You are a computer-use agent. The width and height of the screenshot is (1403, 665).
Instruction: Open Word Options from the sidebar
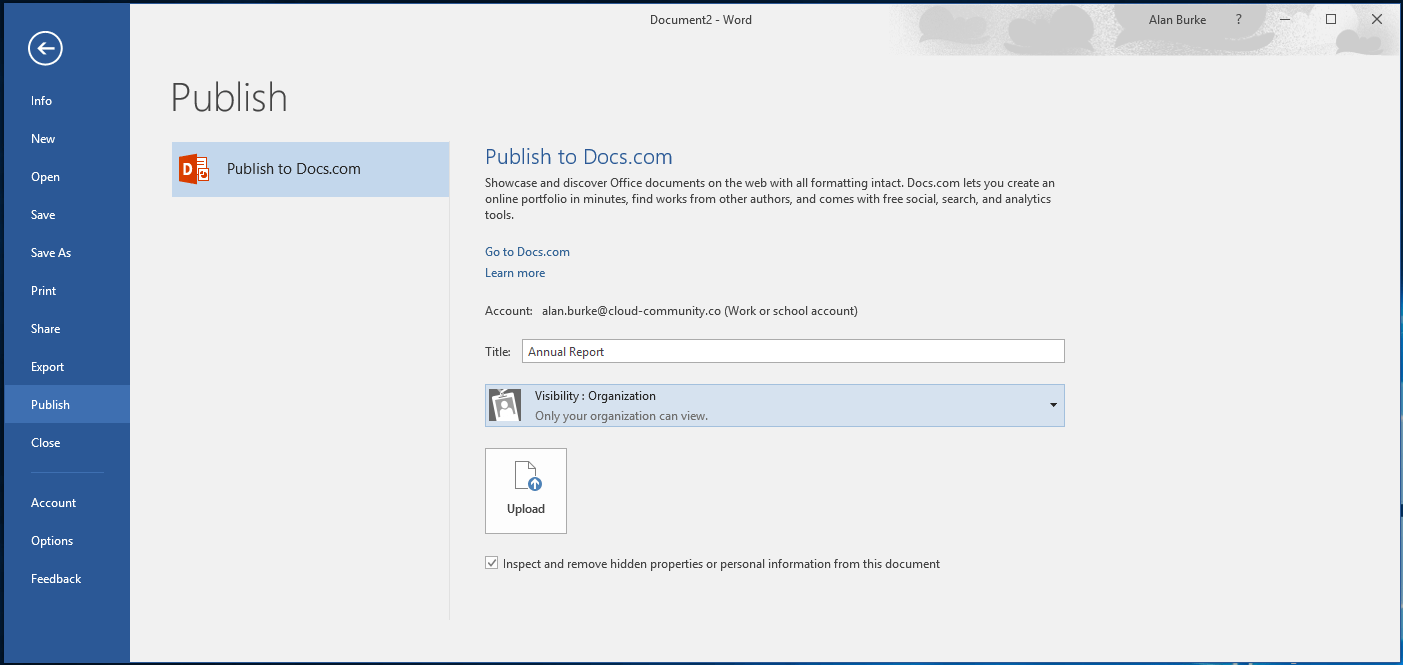click(x=52, y=540)
